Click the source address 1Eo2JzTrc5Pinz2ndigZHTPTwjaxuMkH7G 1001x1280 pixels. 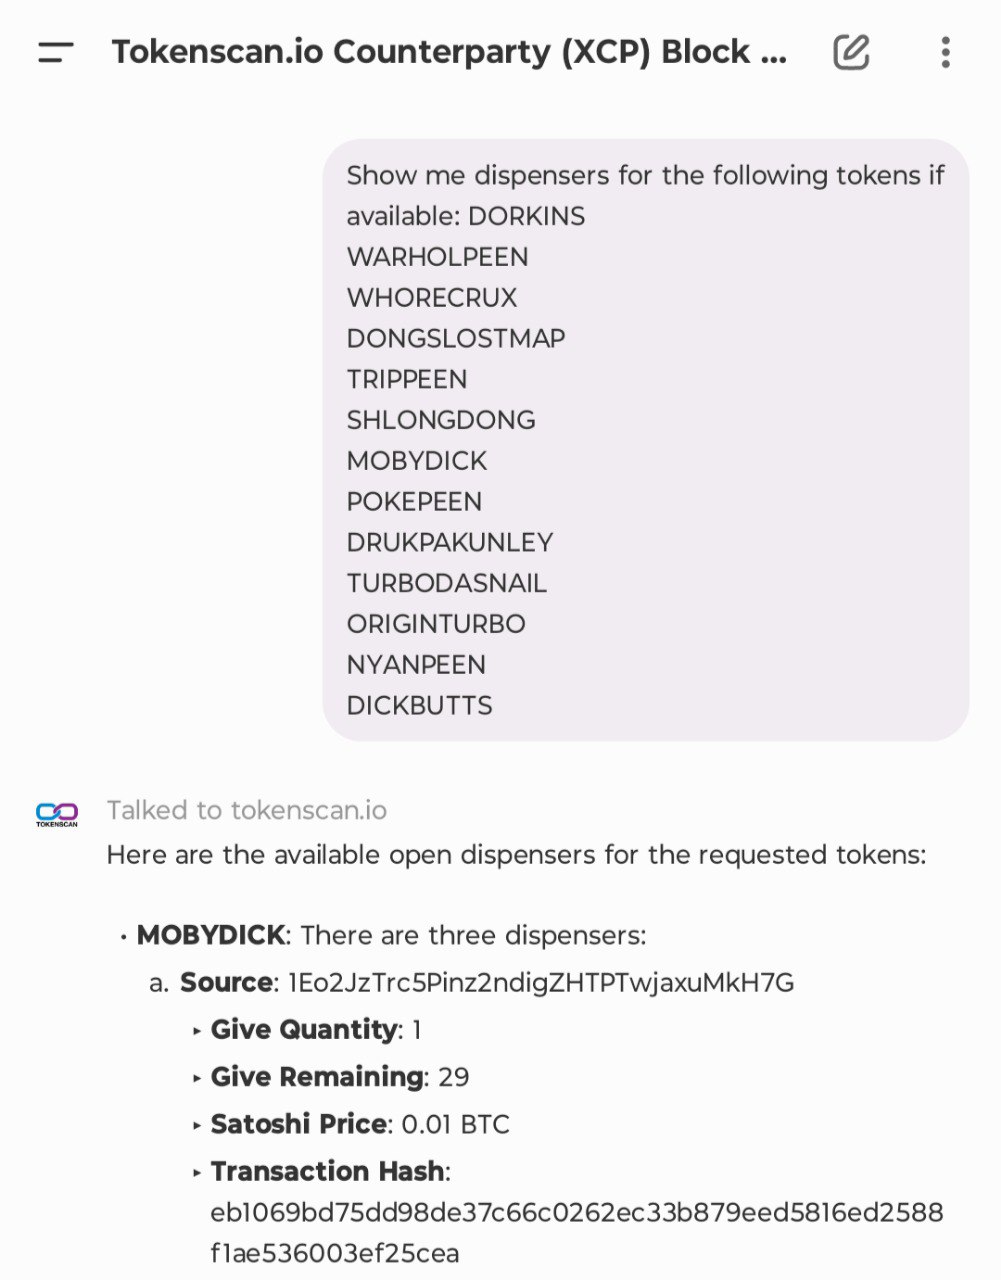[541, 983]
